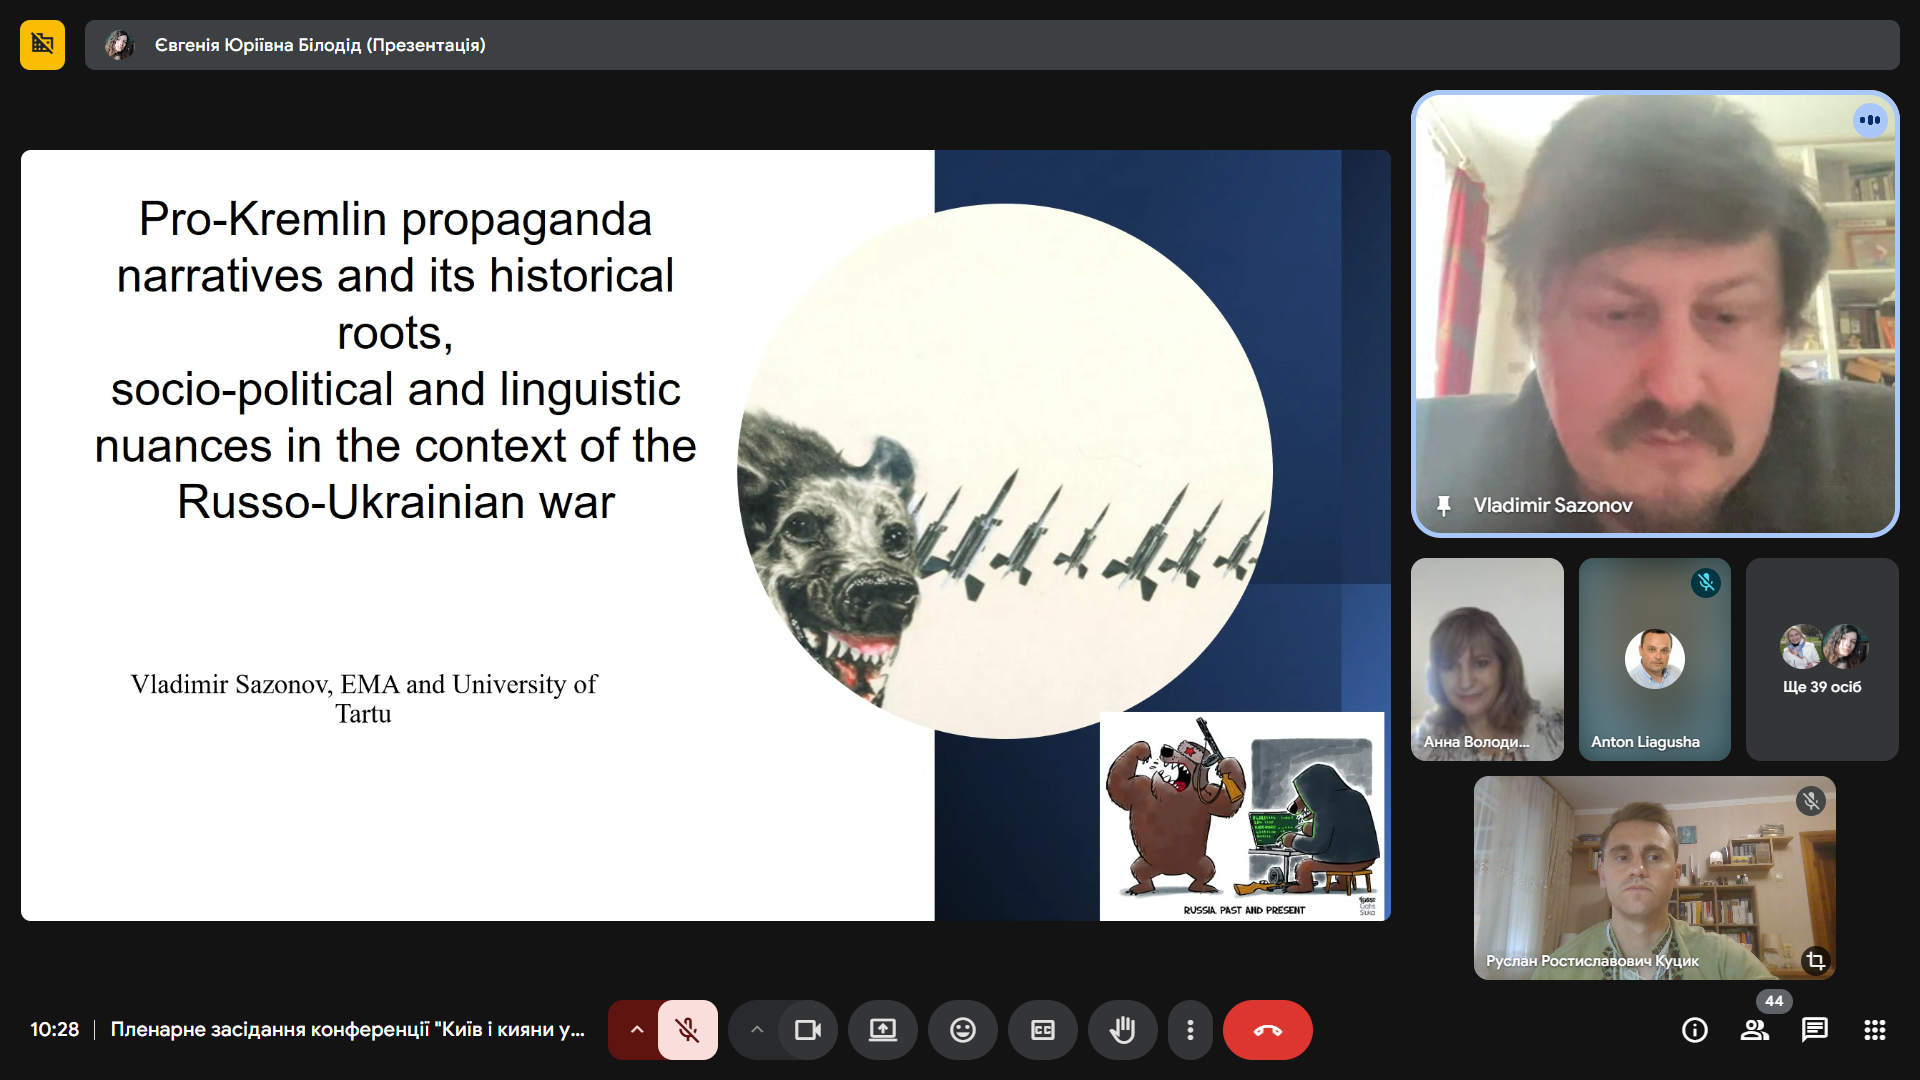Click the yellow stop-presentation view icon
This screenshot has width=1920, height=1080.
tap(42, 45)
